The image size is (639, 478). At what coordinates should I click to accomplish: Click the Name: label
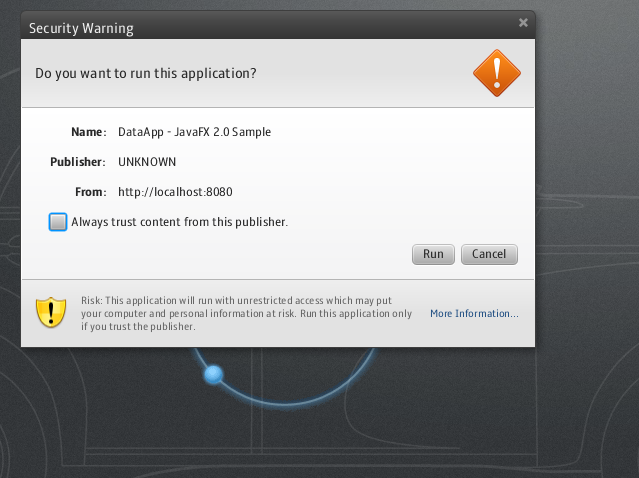coord(89,132)
